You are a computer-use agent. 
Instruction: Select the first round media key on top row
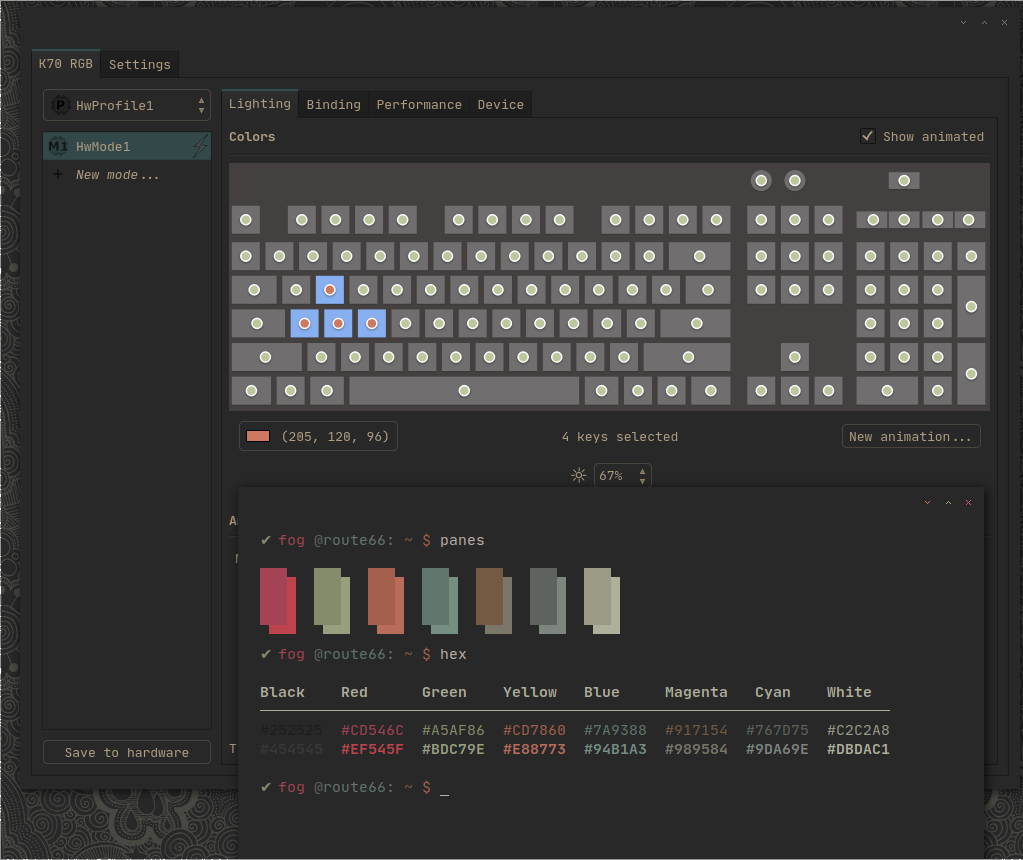tap(761, 181)
